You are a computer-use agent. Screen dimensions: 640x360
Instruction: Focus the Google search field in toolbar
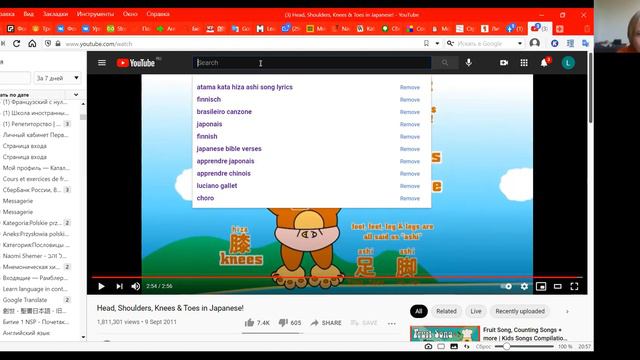point(486,43)
